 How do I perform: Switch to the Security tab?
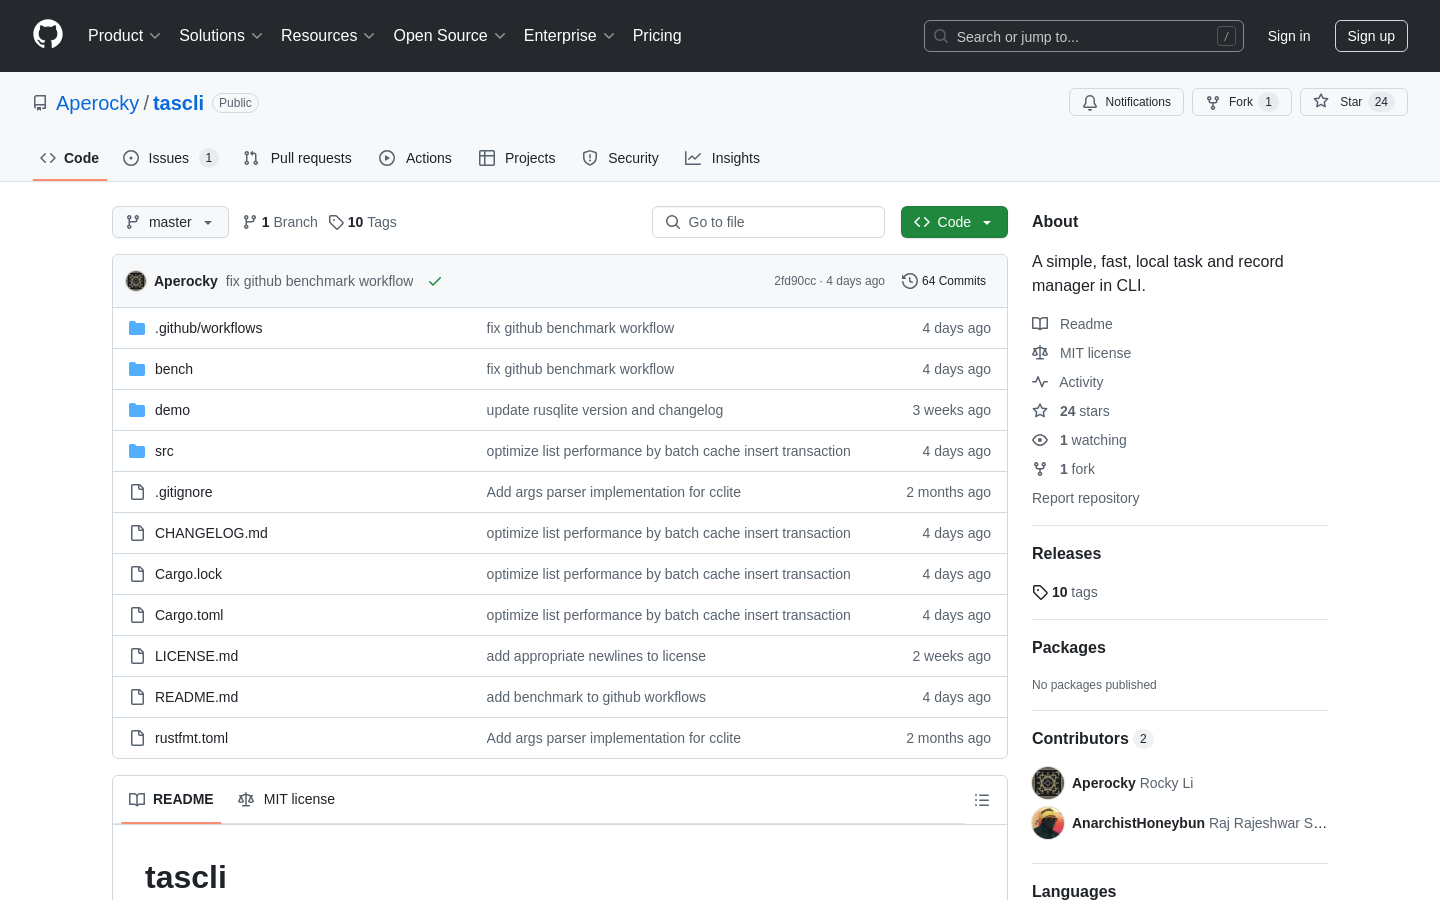pyautogui.click(x=620, y=158)
